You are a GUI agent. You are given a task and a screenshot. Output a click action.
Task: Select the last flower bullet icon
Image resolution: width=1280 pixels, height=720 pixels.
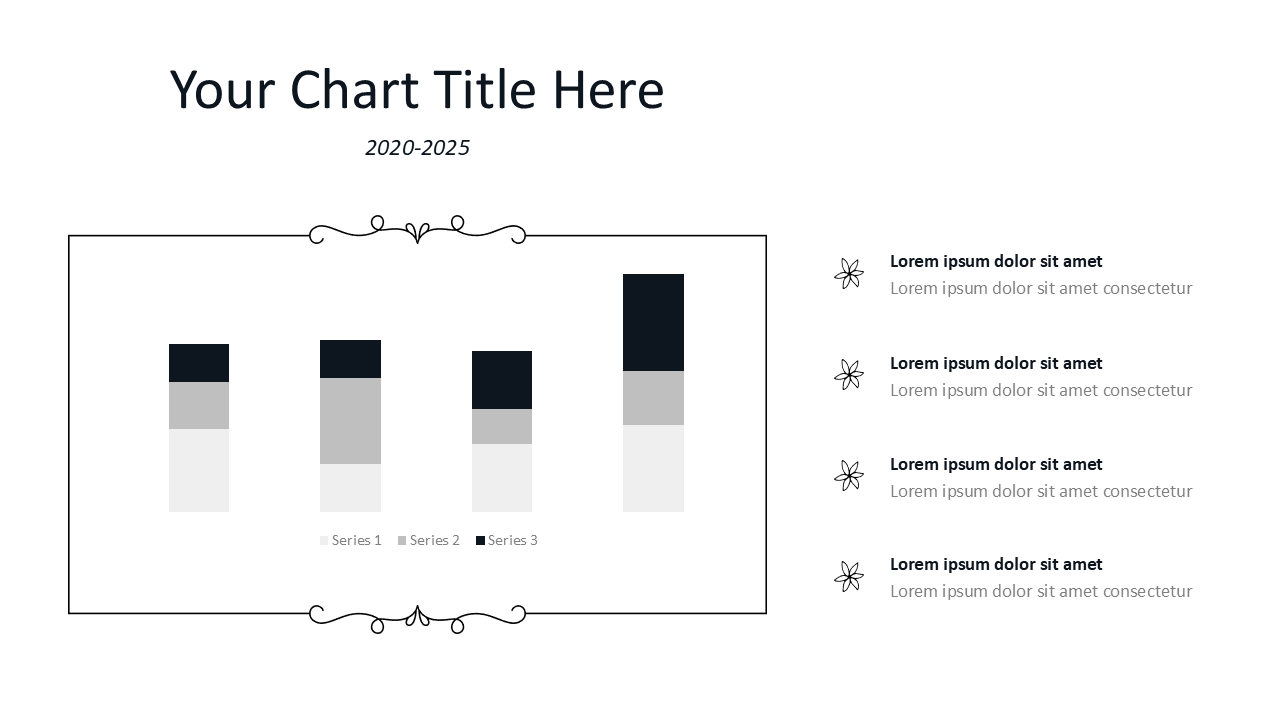pos(849,577)
